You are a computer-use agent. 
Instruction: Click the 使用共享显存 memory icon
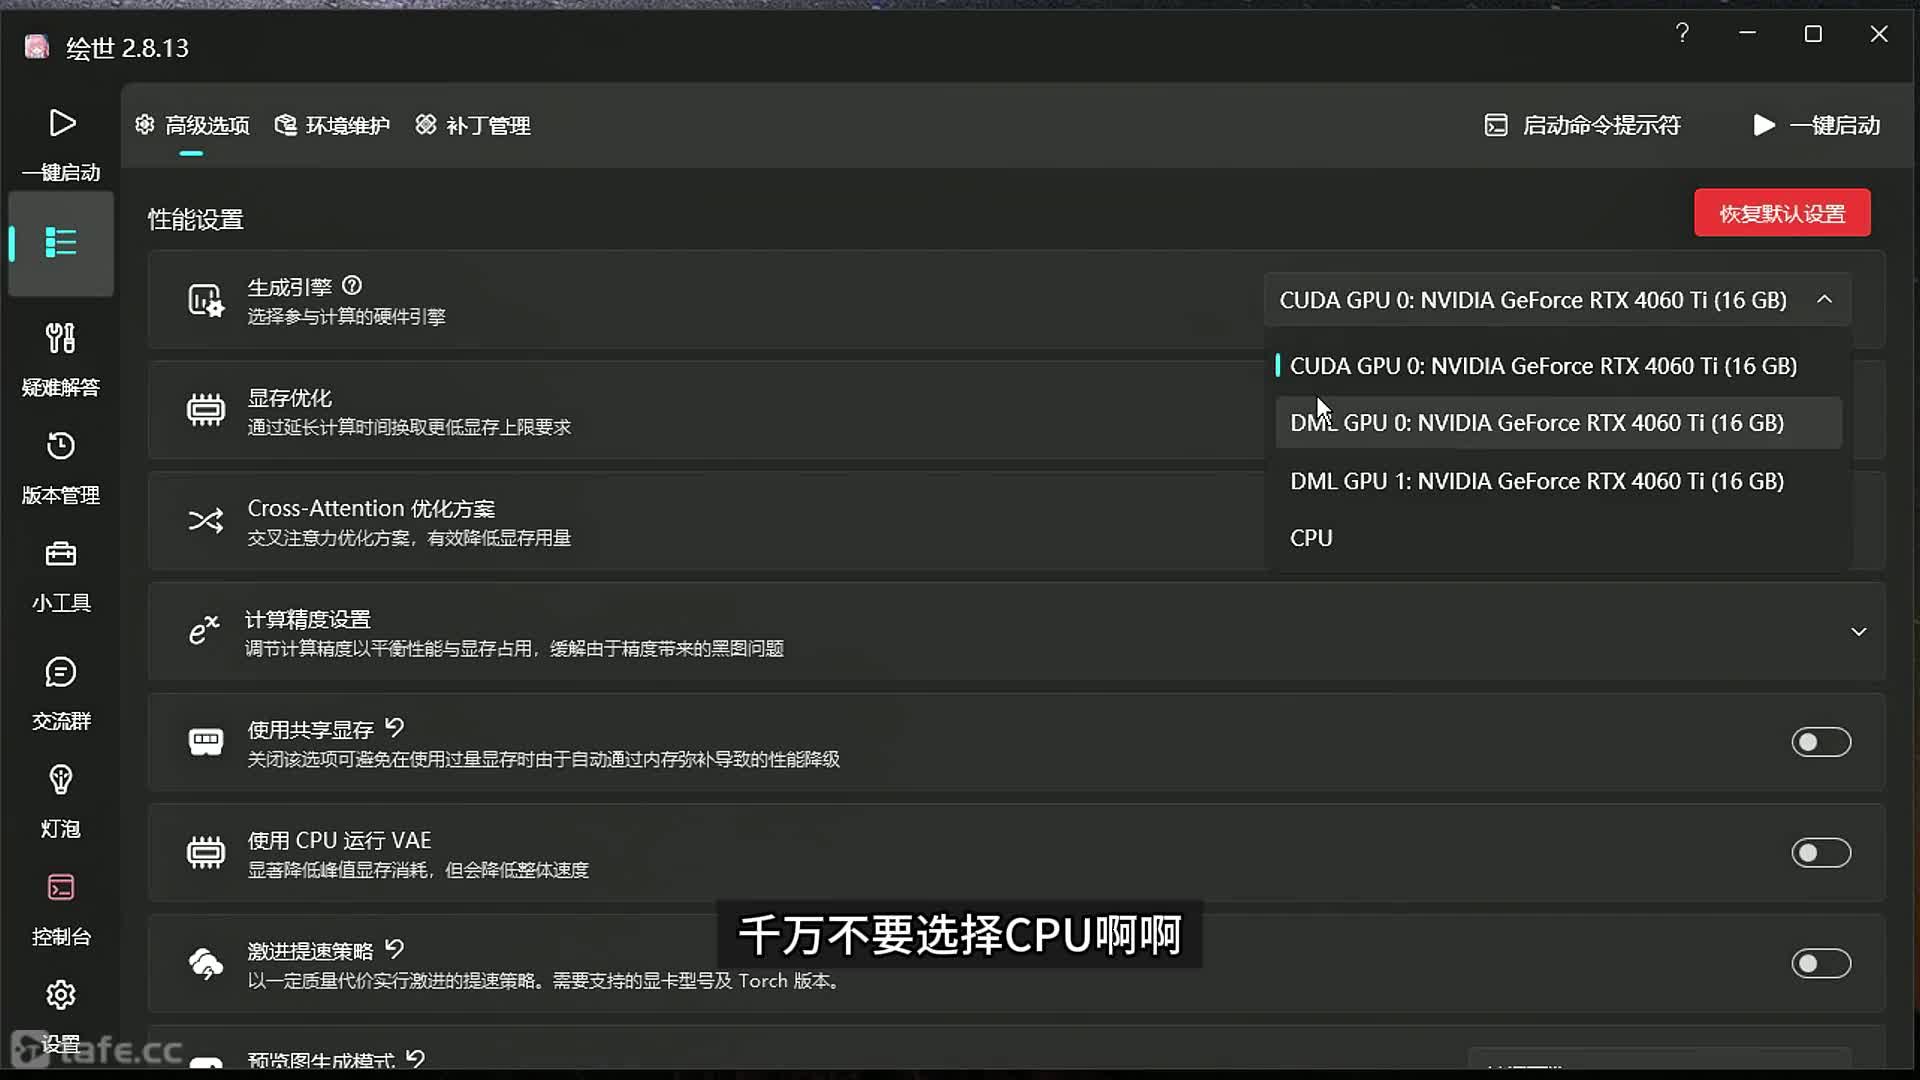pyautogui.click(x=206, y=742)
